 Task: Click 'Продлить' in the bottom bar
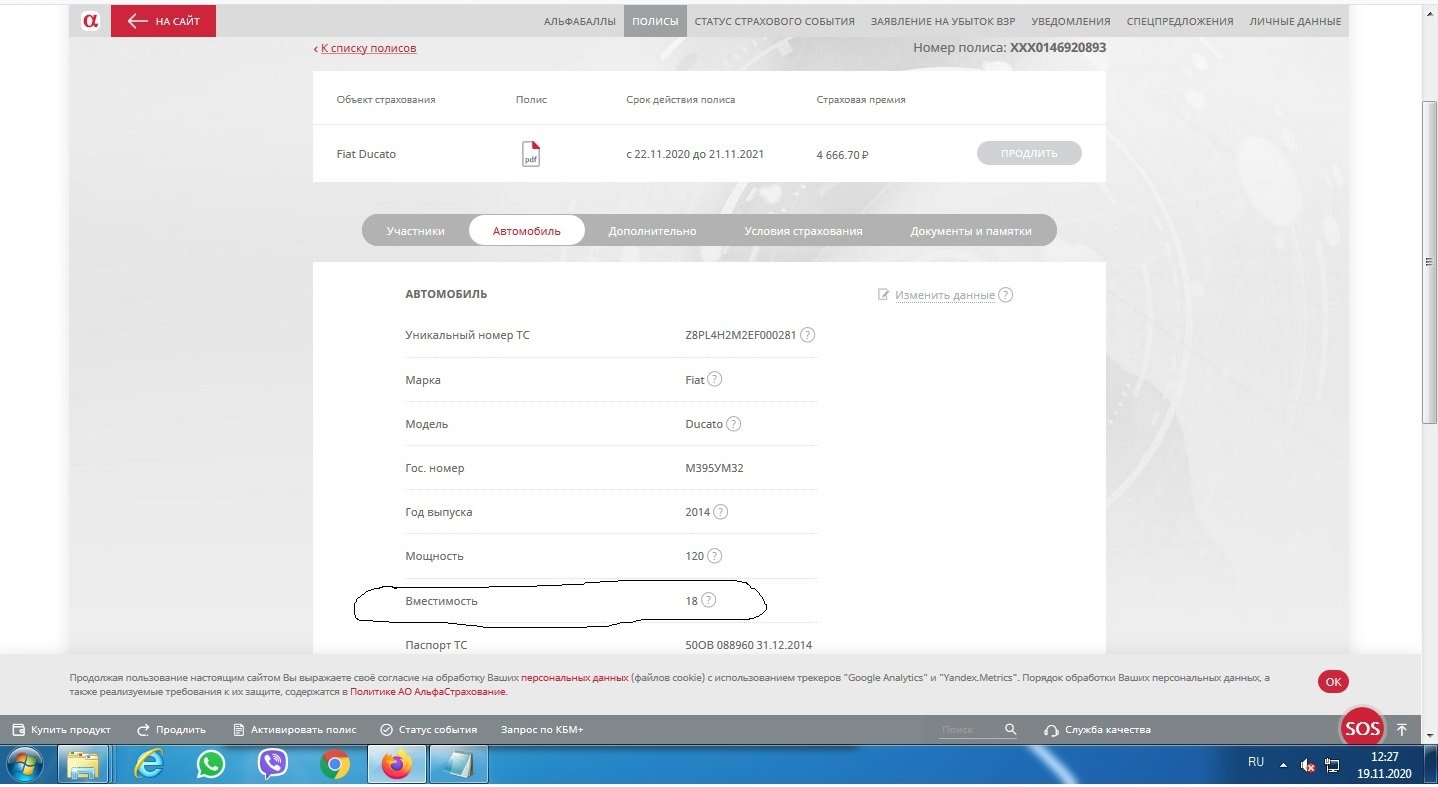[171, 730]
